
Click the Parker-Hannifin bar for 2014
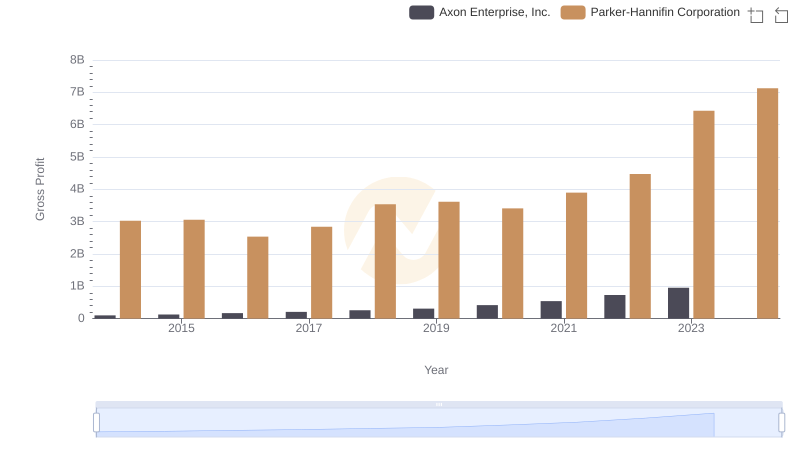(131, 270)
